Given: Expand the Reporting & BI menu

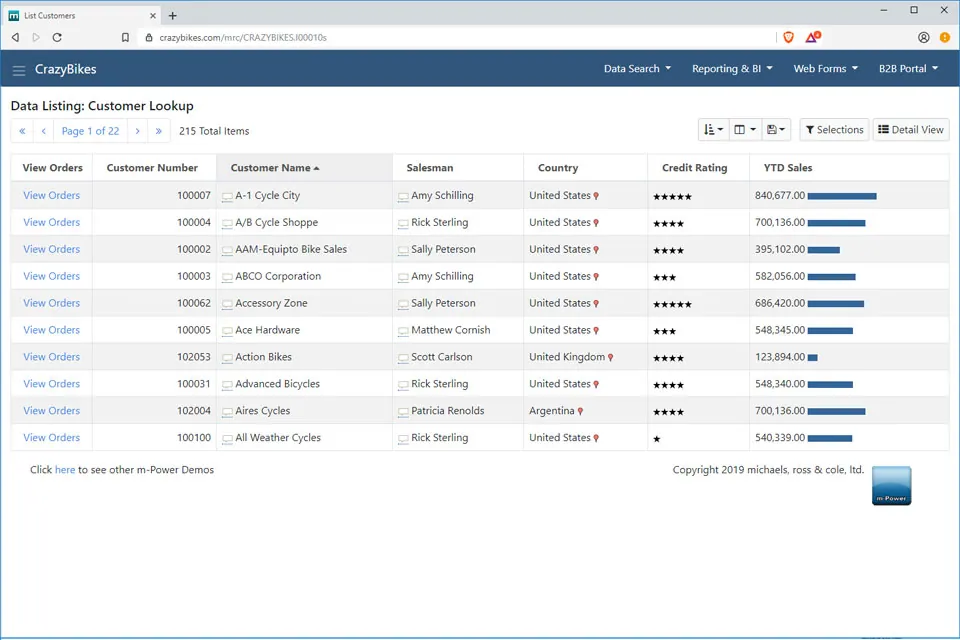Looking at the screenshot, I should pyautogui.click(x=732, y=69).
